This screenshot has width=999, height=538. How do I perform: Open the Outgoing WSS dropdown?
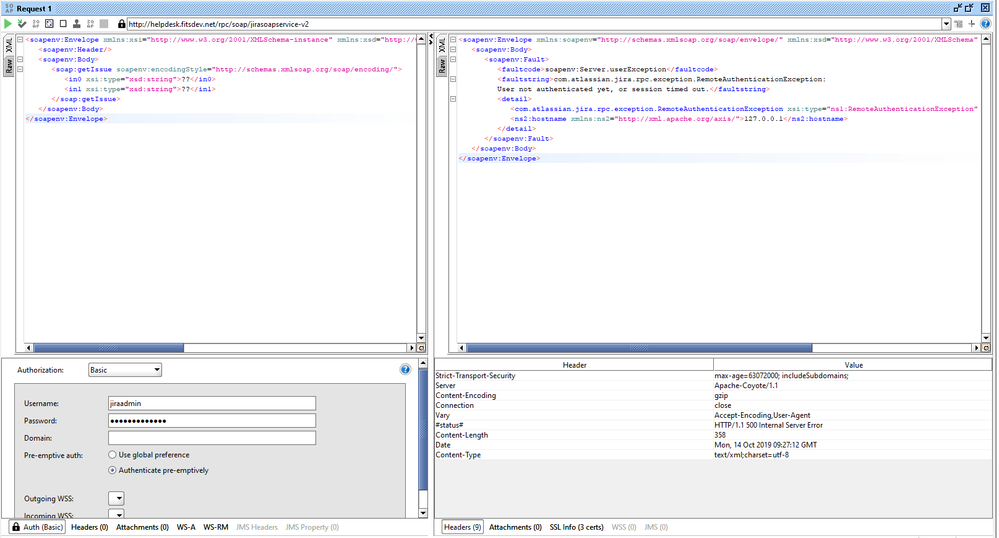[116, 498]
